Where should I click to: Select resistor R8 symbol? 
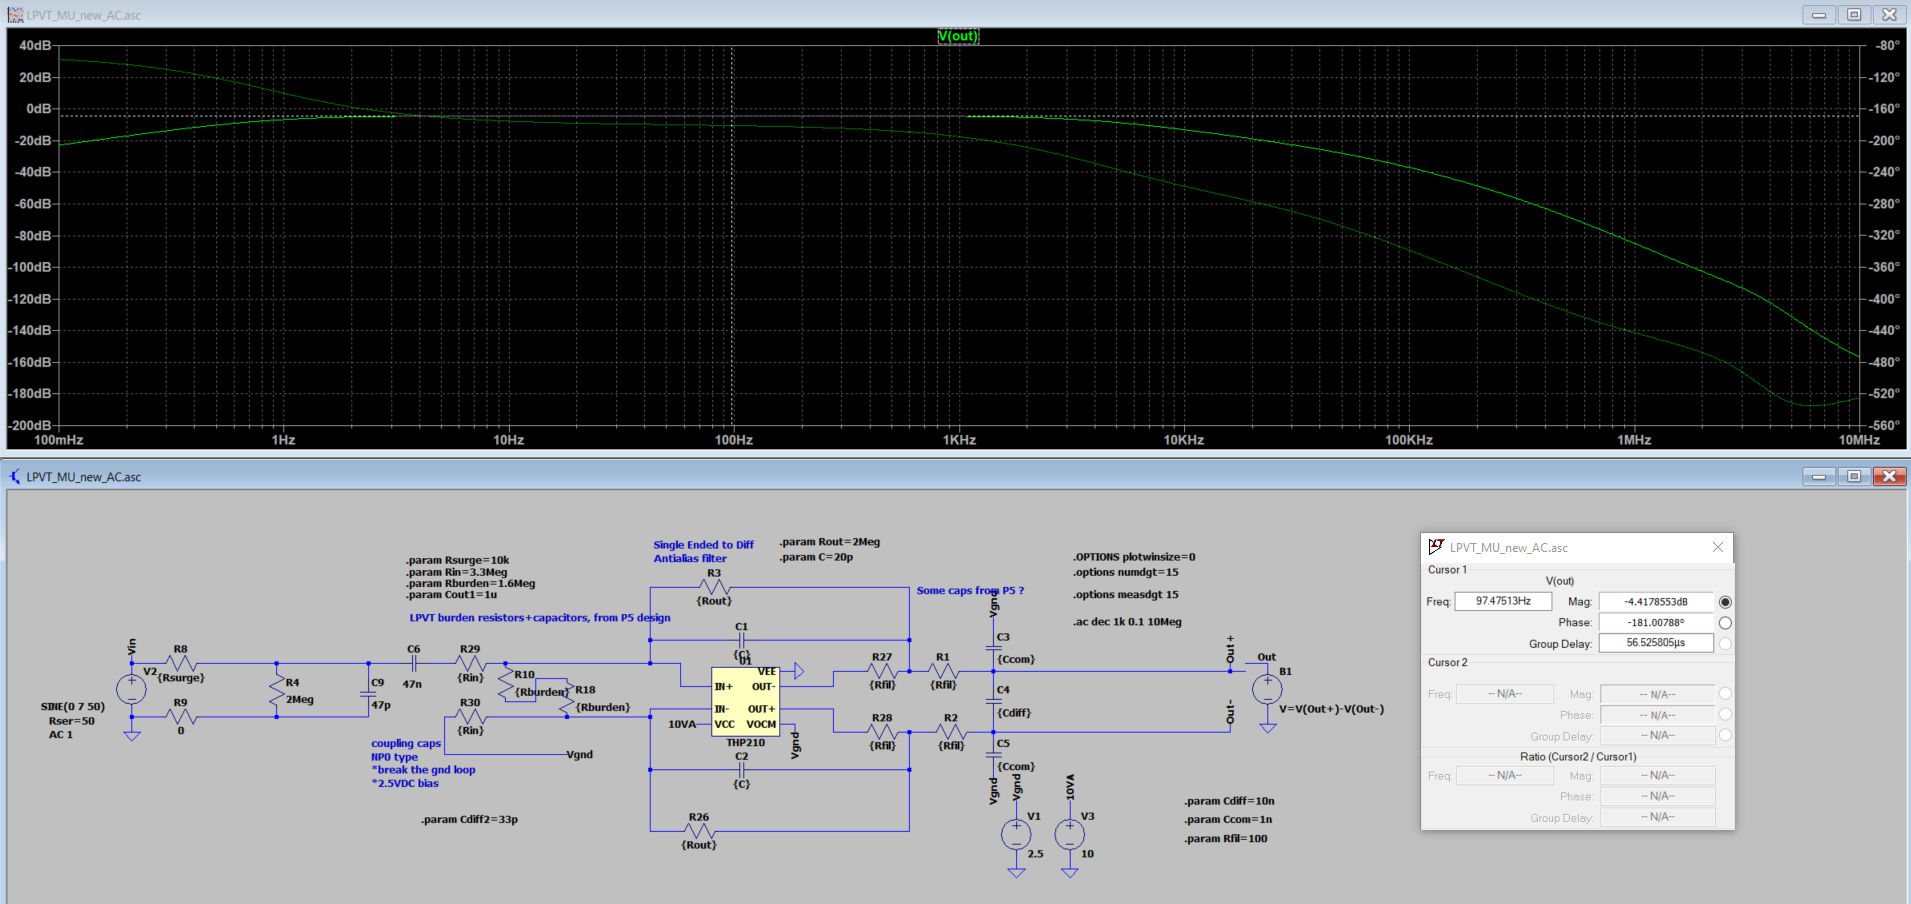click(x=181, y=663)
